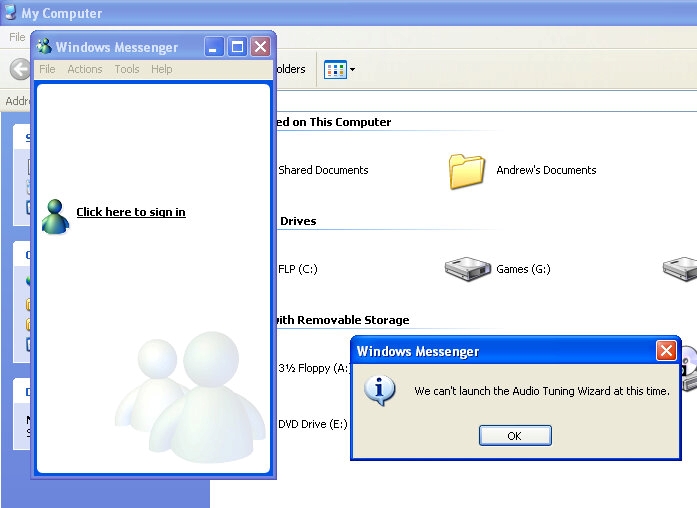697x508 pixels.
Task: Expand the Views dropdown arrow
Action: 352,70
